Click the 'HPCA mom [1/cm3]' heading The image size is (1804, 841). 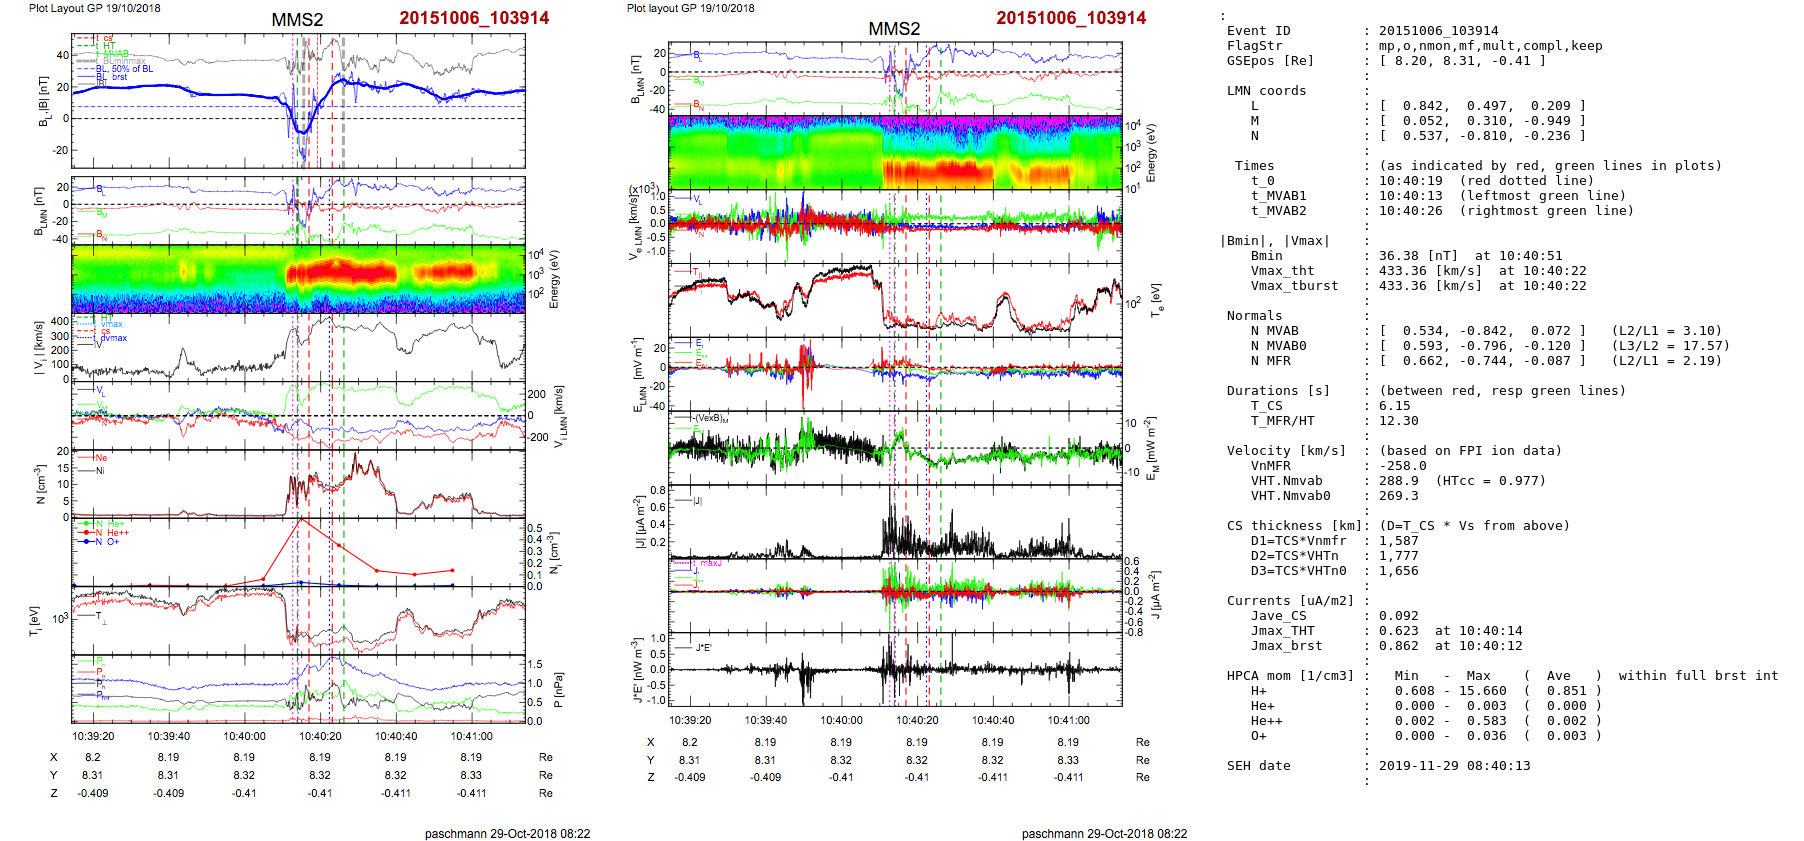1290,676
